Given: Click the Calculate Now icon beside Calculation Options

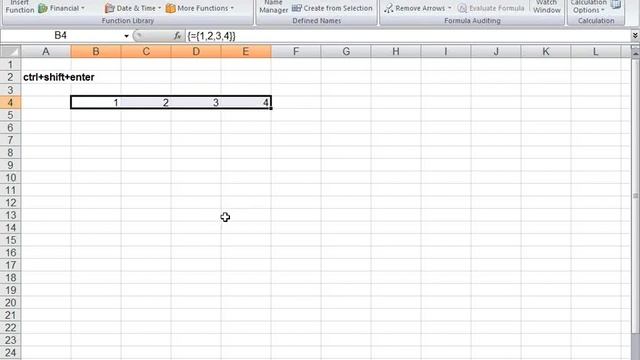Looking at the screenshot, I should (x=616, y=5).
